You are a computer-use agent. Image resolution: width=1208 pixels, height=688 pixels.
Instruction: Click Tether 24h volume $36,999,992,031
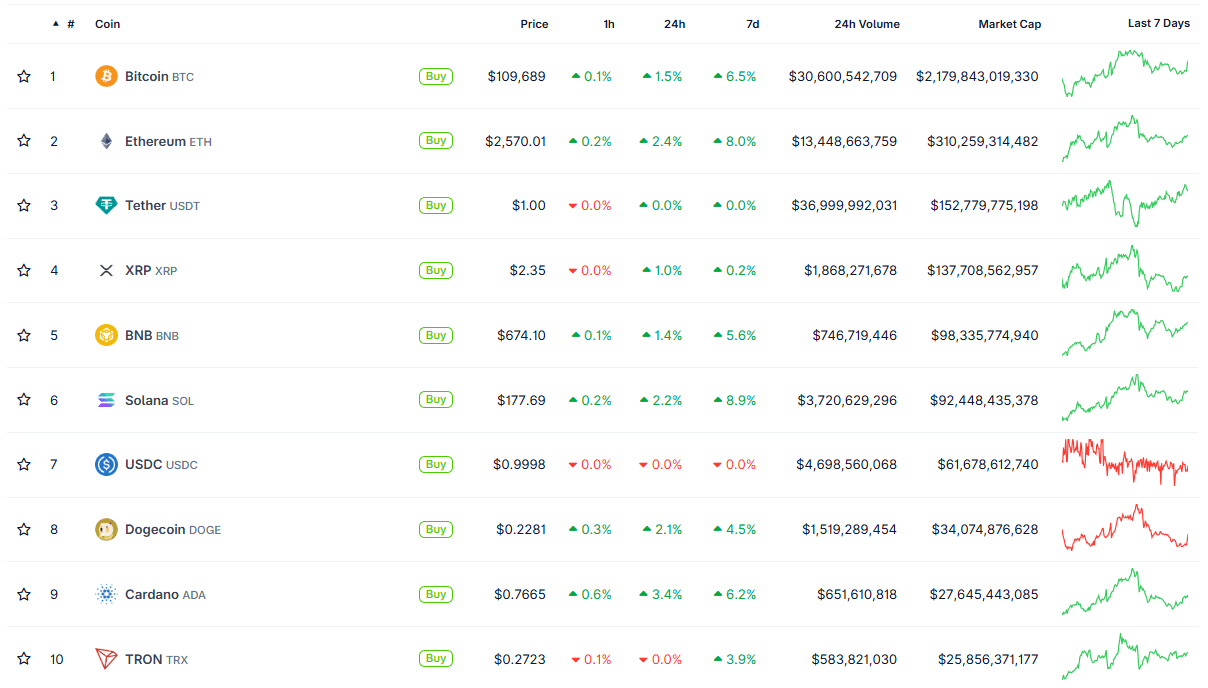844,205
